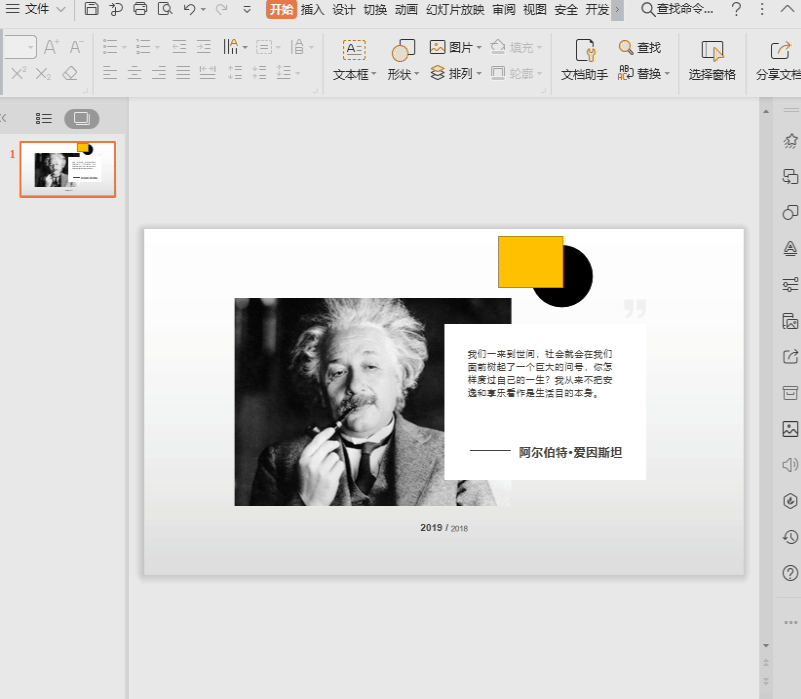
Task: Click the 分享文档 share document button
Action: (779, 60)
